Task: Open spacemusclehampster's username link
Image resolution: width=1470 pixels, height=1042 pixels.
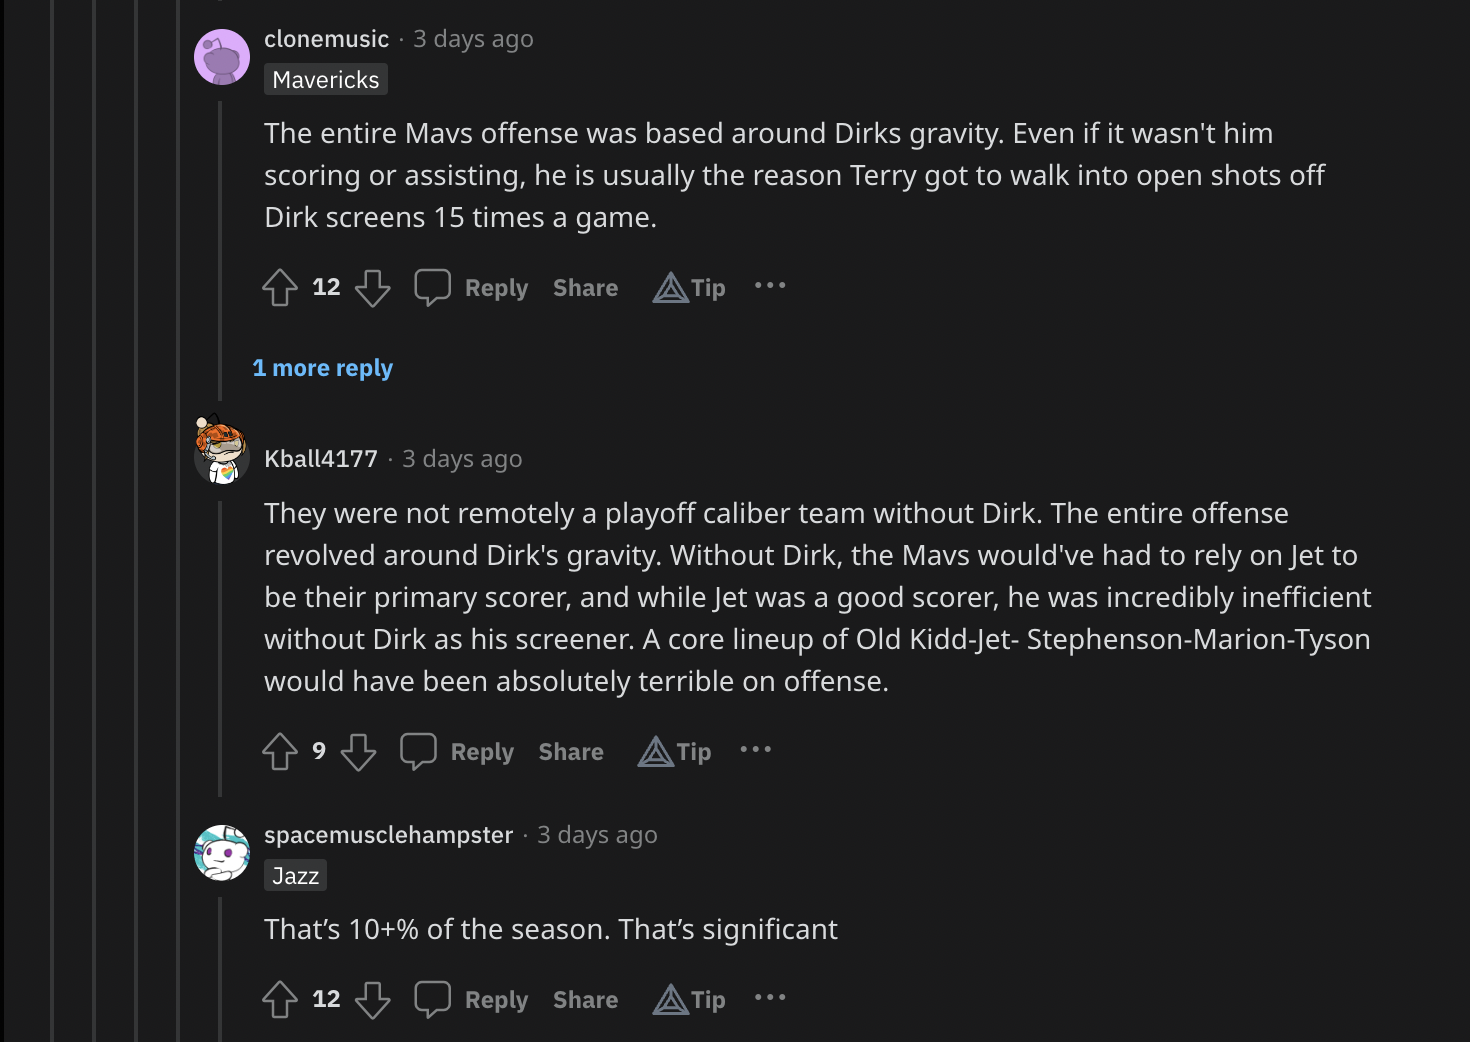Action: pyautogui.click(x=388, y=835)
